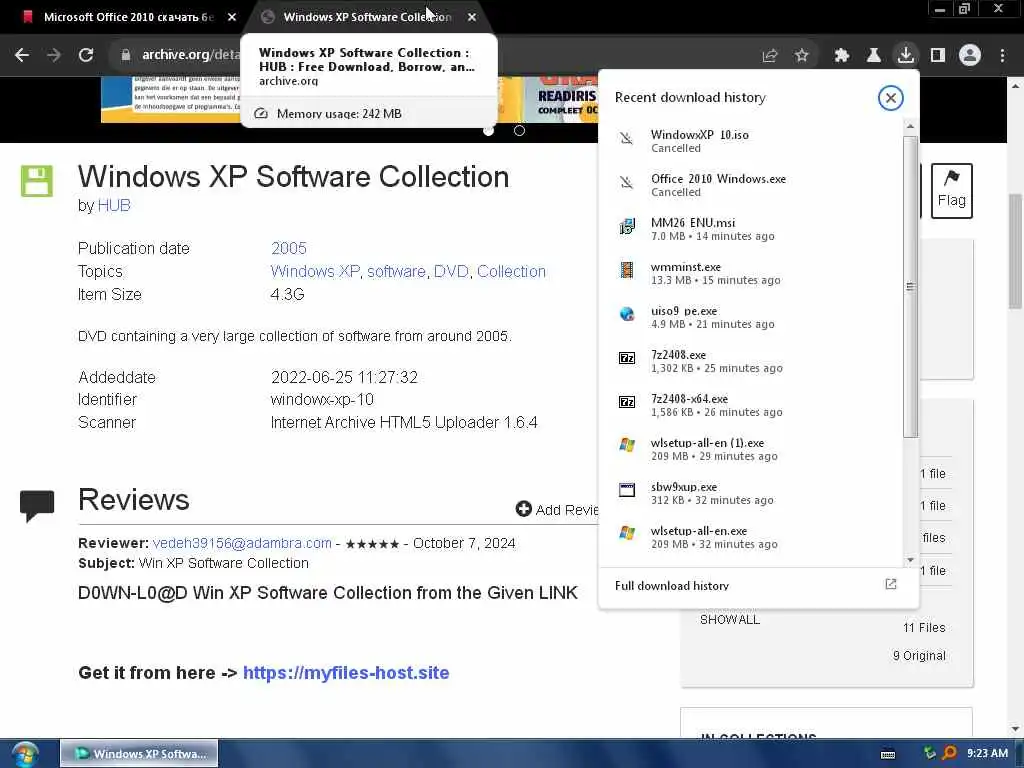The height and width of the screenshot is (768, 1024).
Task: Open the MM26_ENU.msi download entry
Action: coord(751,229)
